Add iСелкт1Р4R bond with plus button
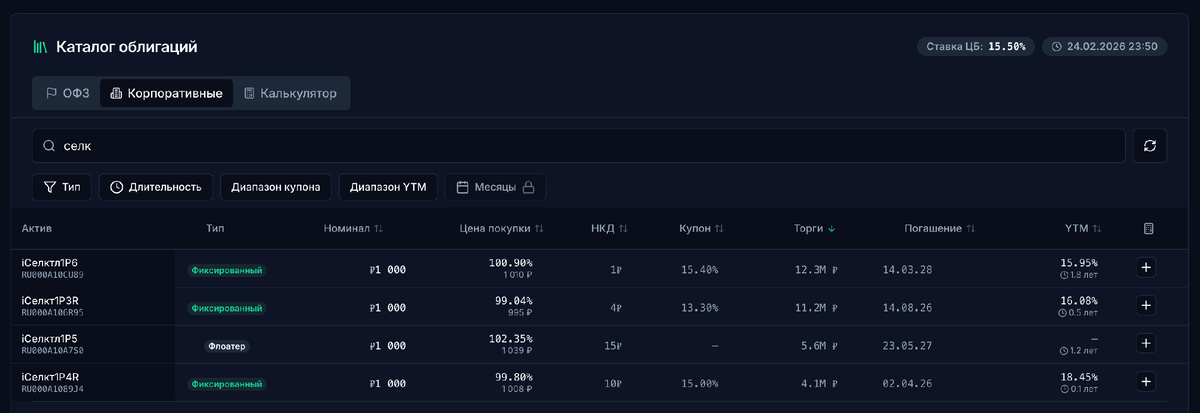The width and height of the screenshot is (1200, 413). click(x=1146, y=382)
